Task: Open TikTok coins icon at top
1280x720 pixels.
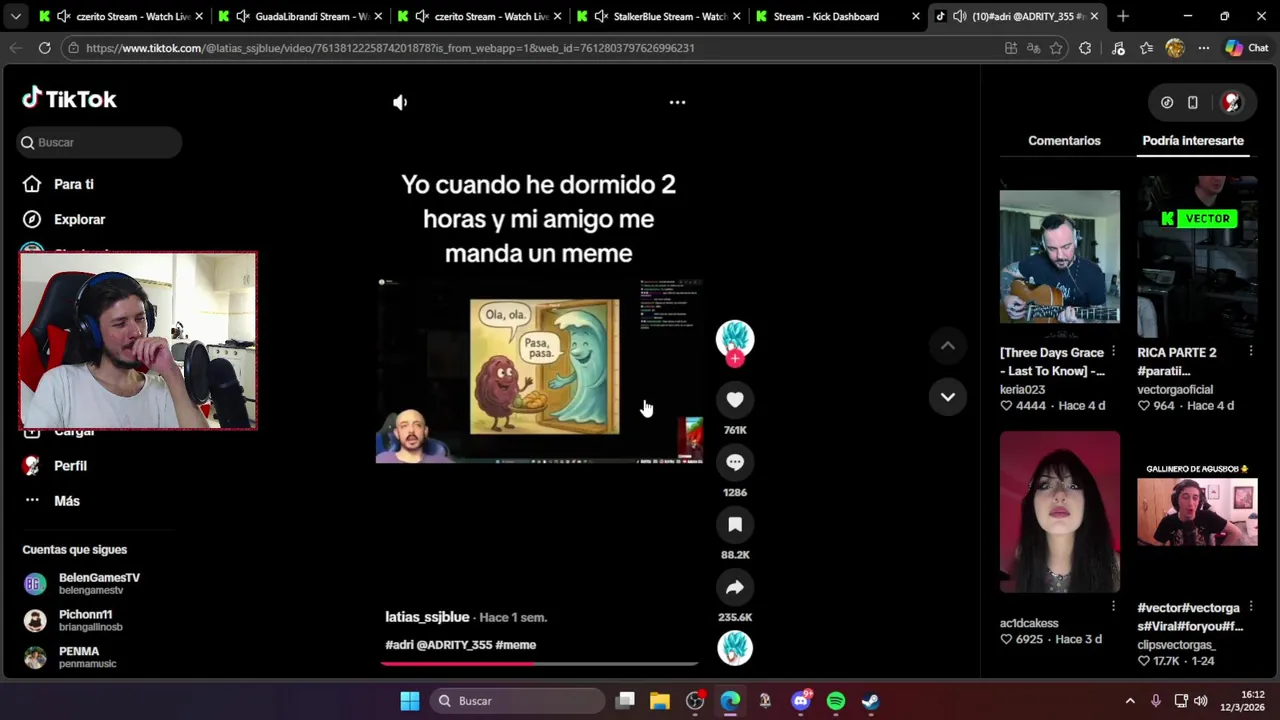Action: coord(1167,102)
